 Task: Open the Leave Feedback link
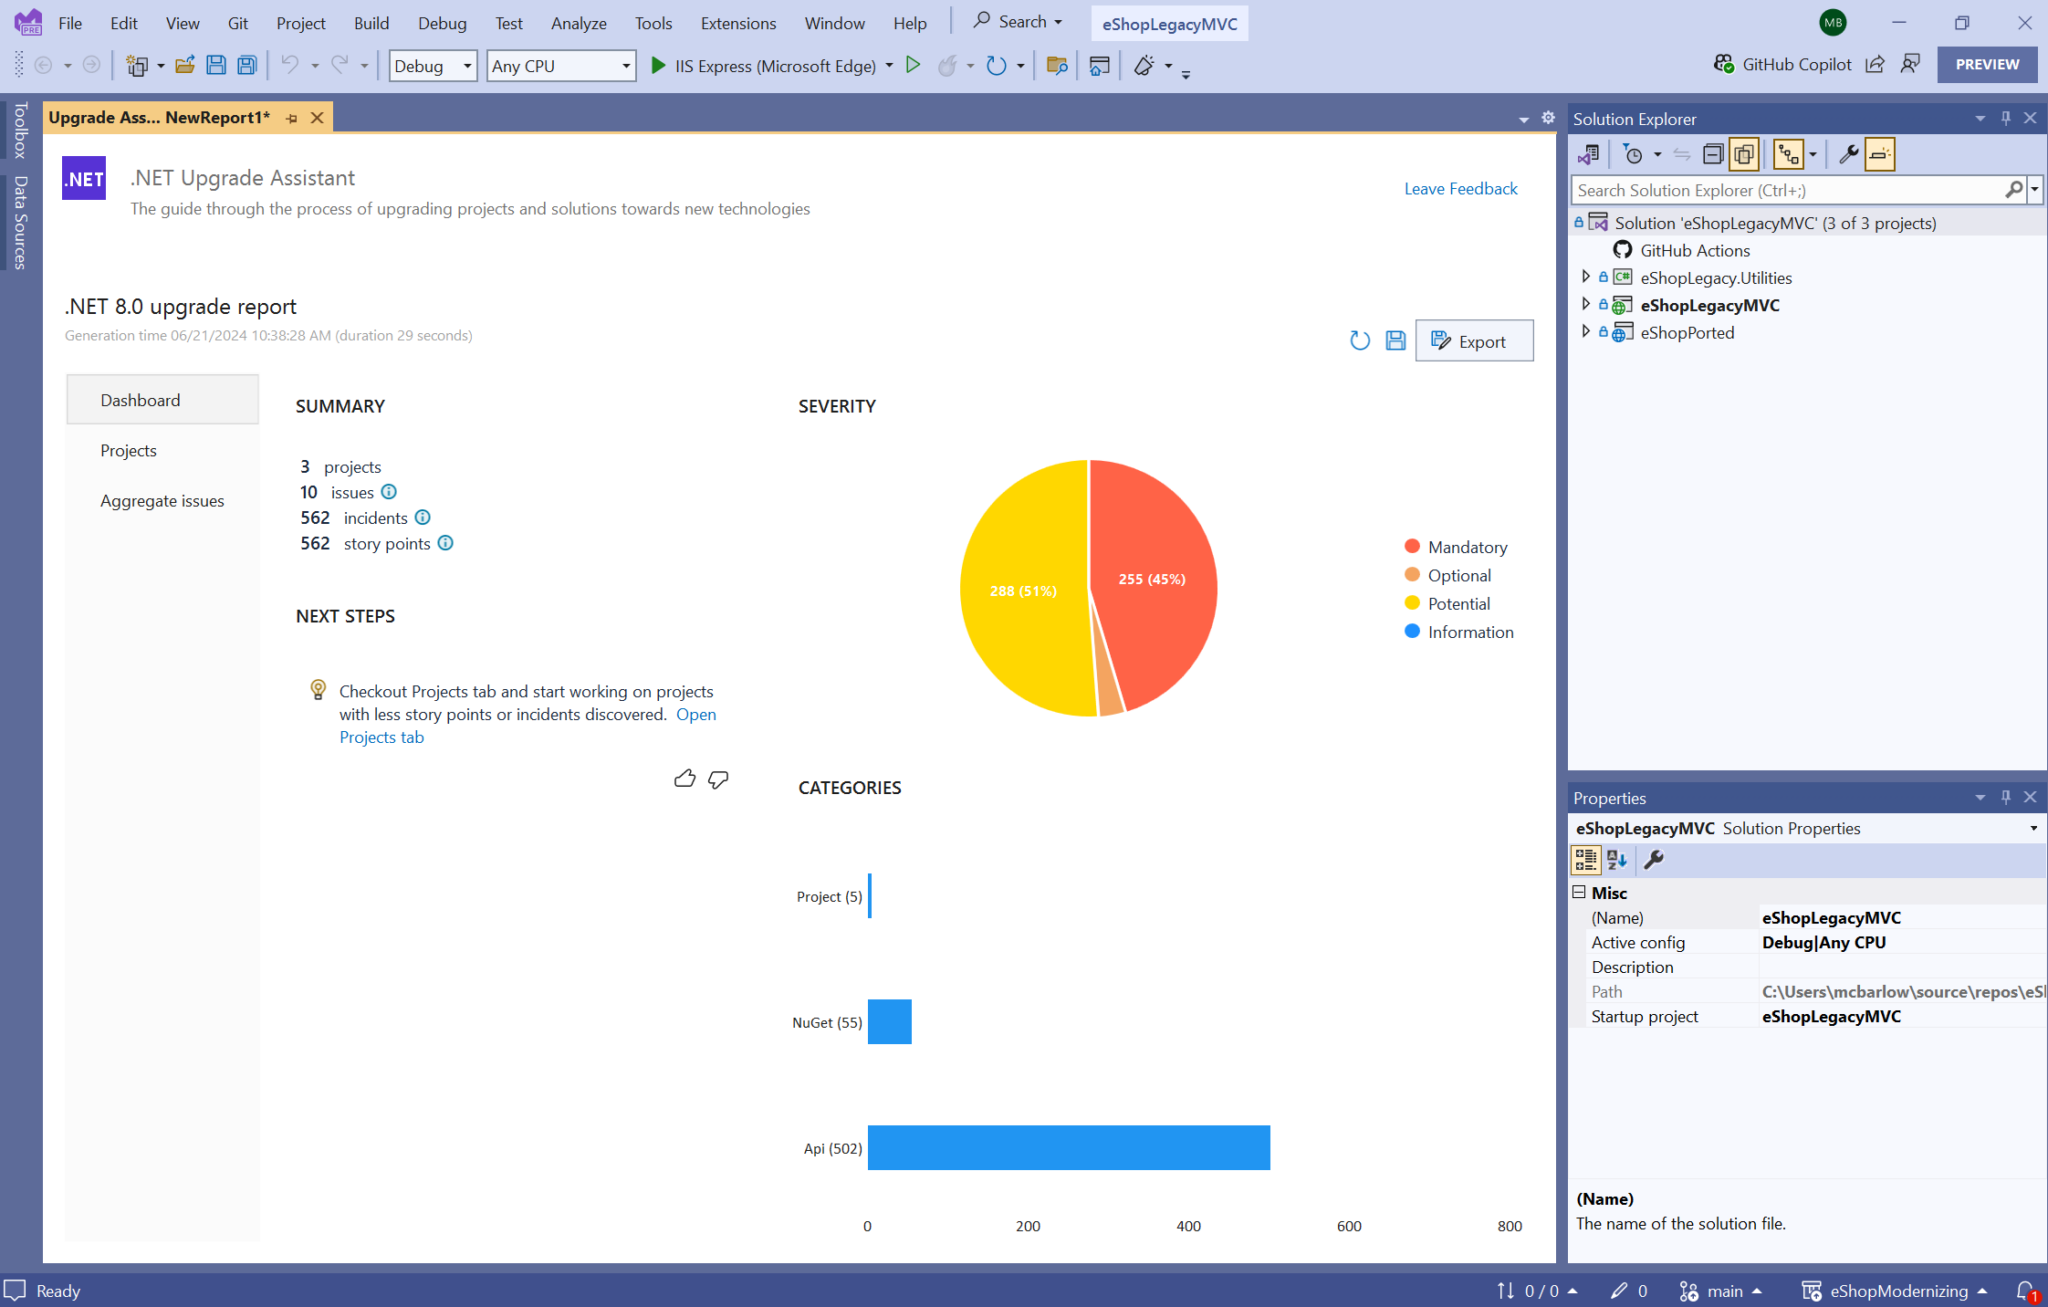1460,188
